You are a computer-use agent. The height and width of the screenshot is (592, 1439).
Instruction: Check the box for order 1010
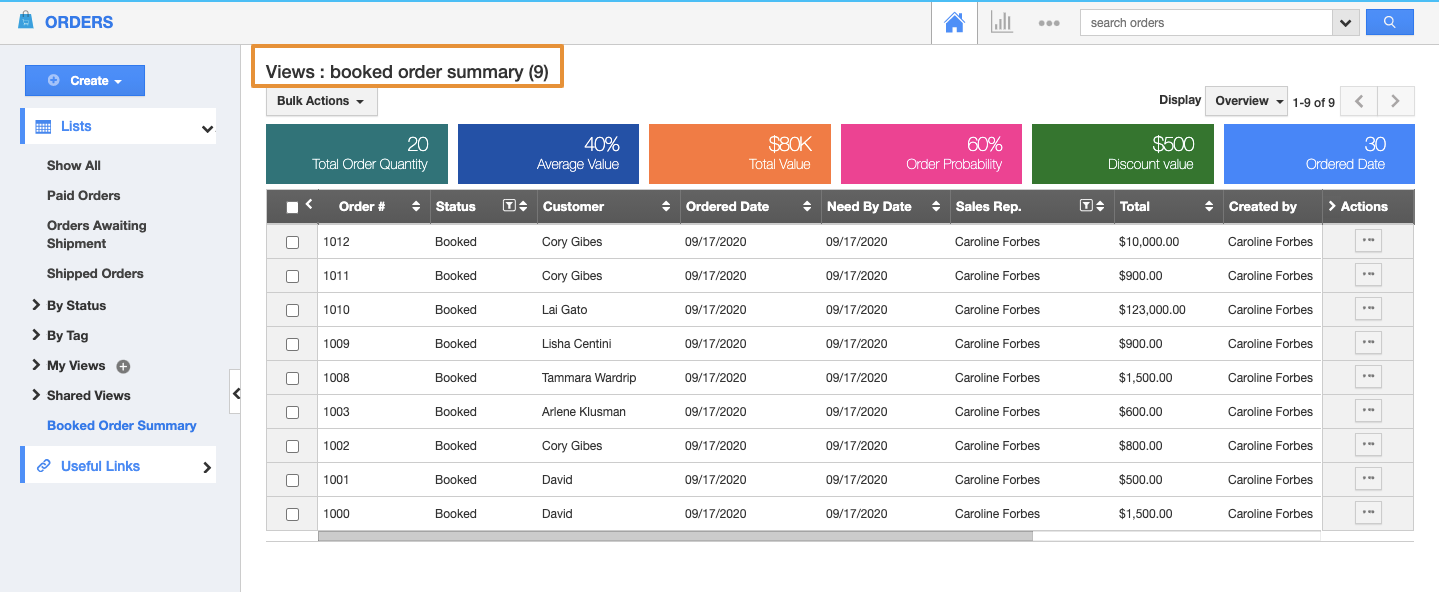293,310
